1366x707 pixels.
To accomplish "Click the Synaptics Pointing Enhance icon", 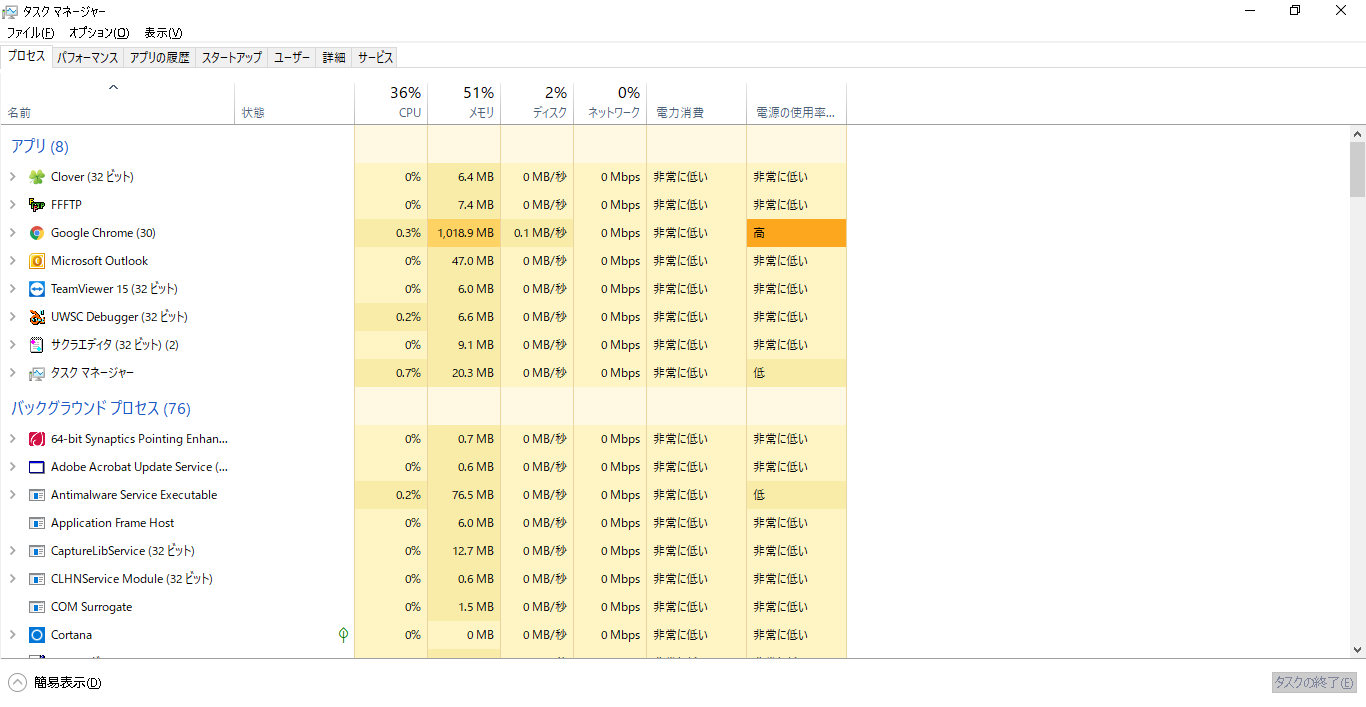I will [37, 439].
